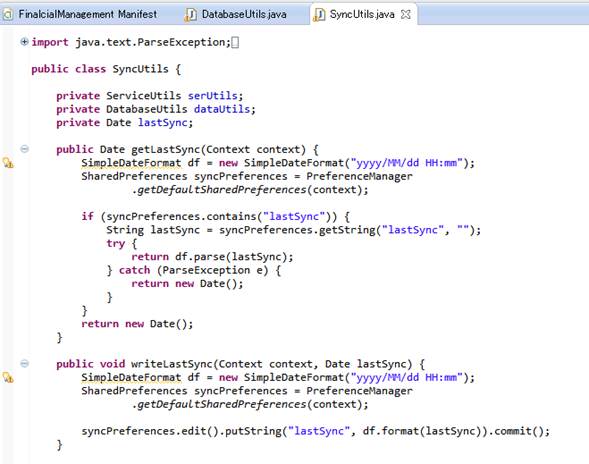Switch to the DatabaseUtils.java tab

click(x=236, y=15)
